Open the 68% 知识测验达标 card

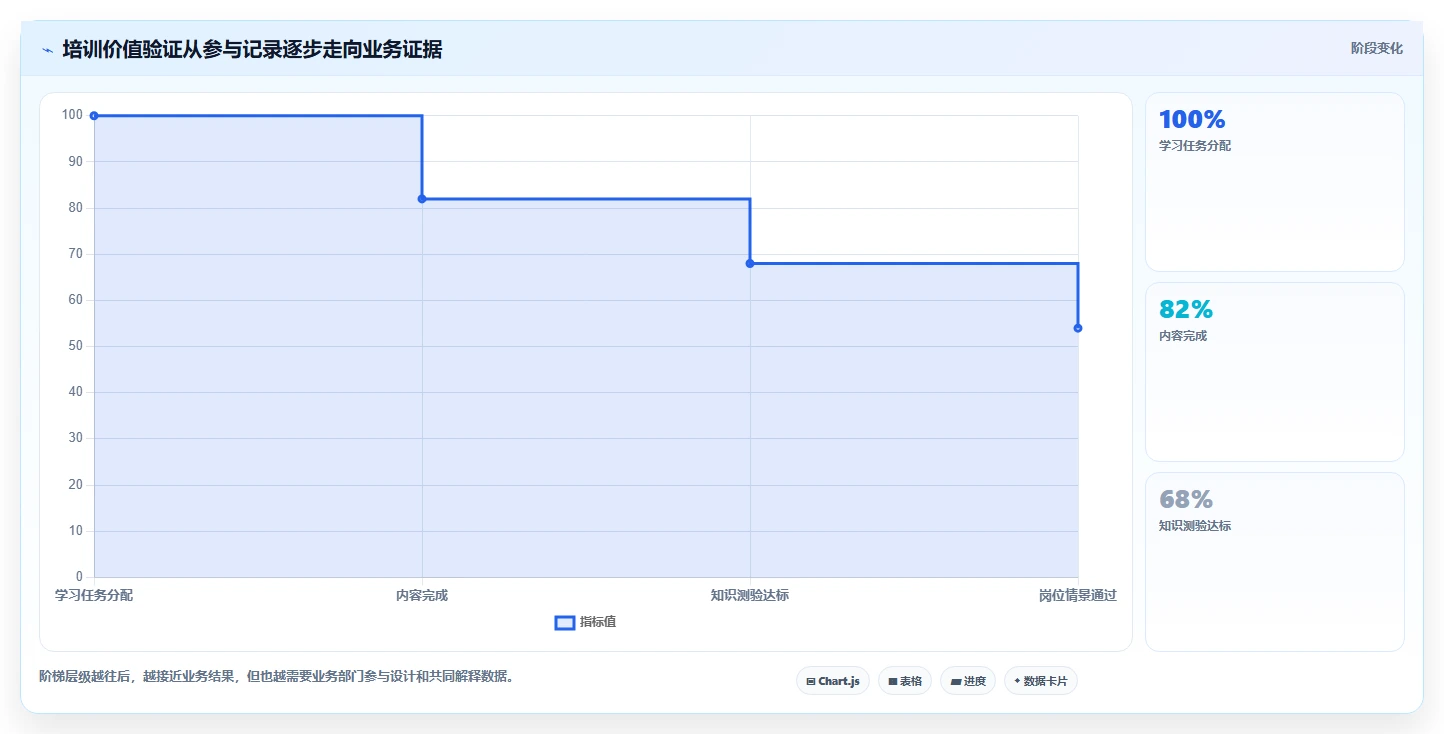tap(1274, 562)
